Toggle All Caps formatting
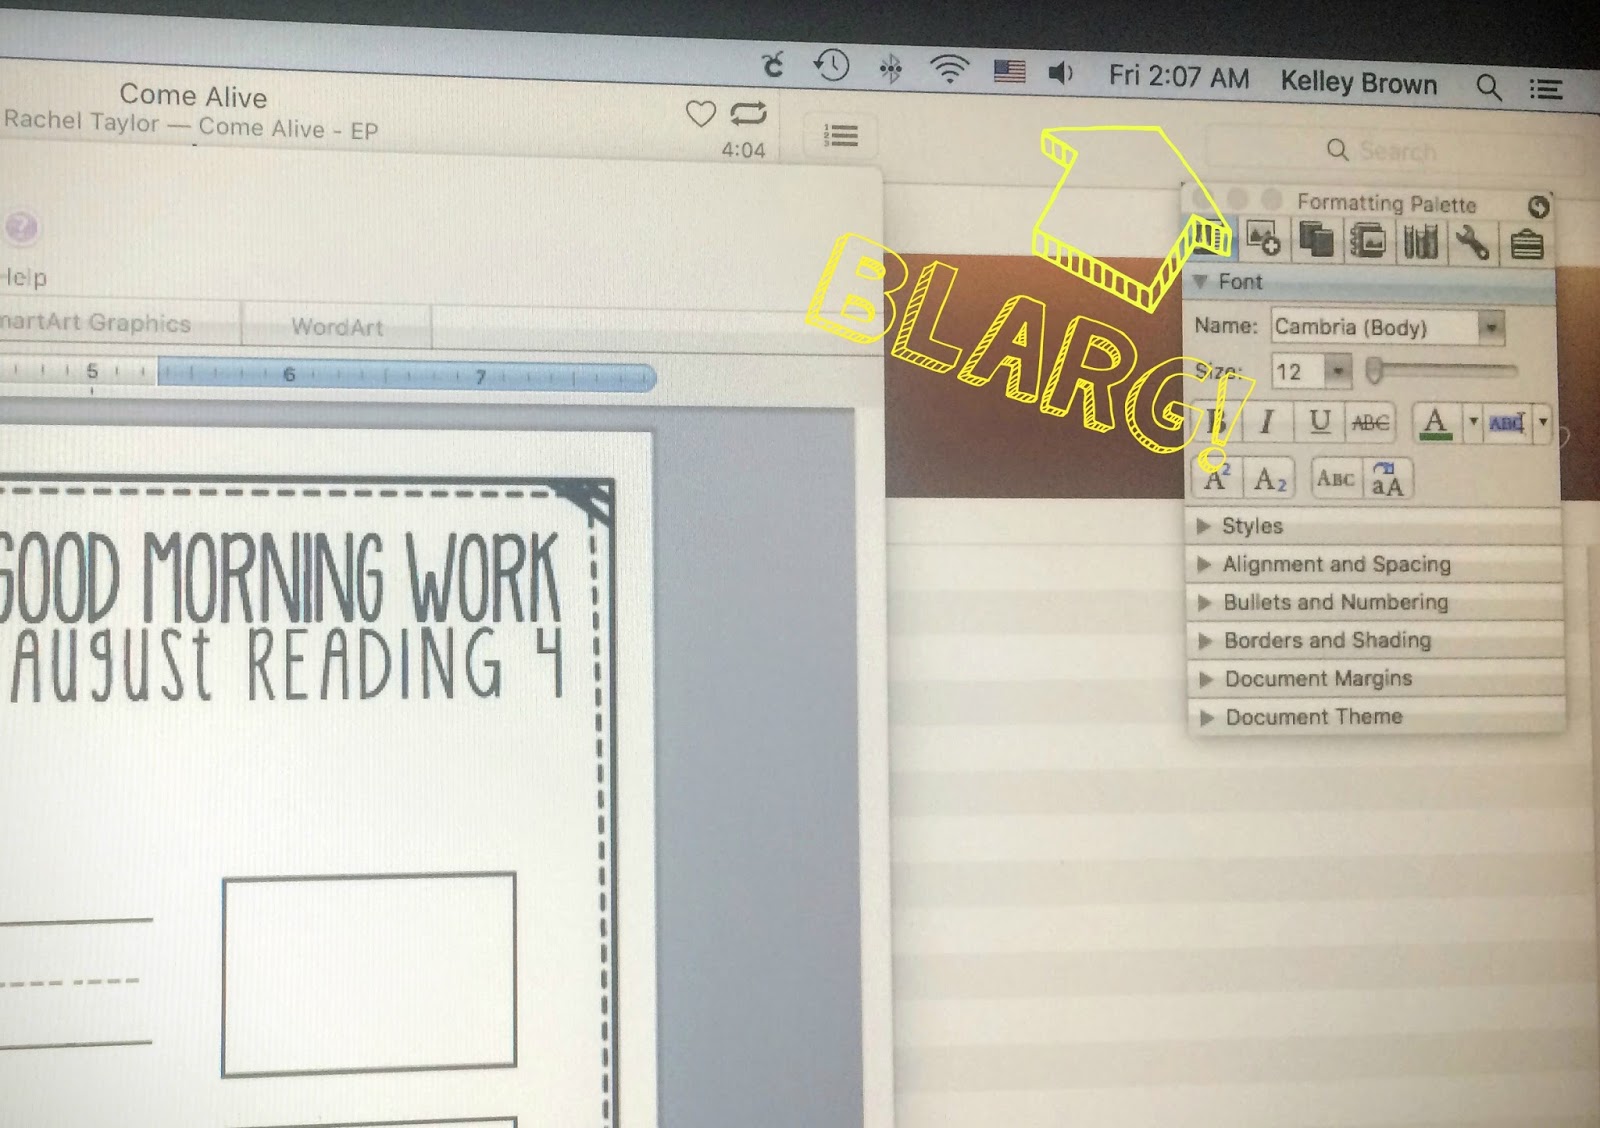Image resolution: width=1600 pixels, height=1128 pixels. 1387,480
